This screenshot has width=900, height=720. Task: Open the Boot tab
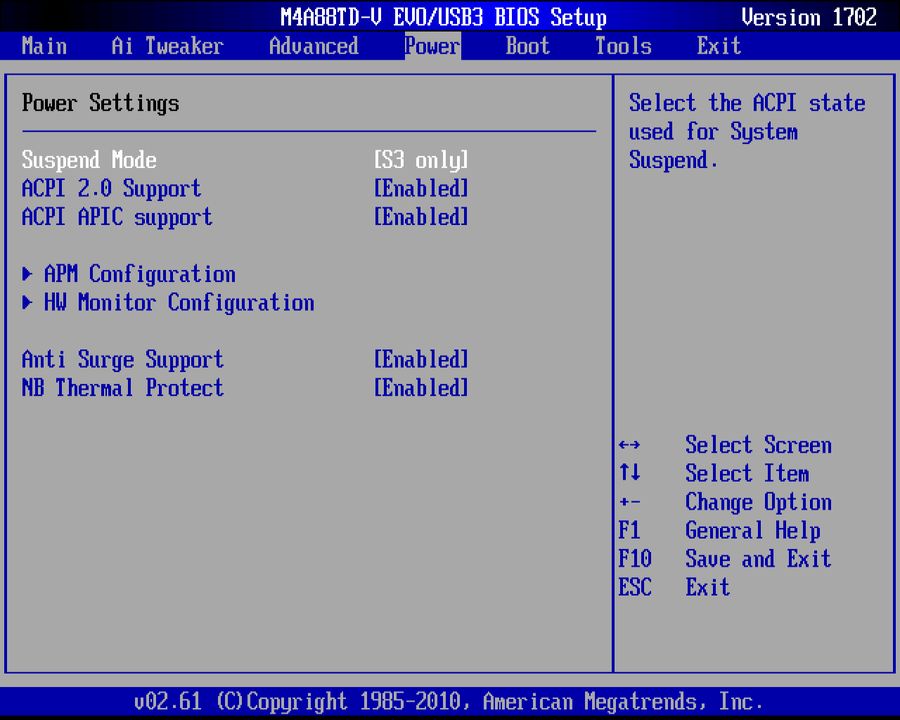click(x=527, y=46)
